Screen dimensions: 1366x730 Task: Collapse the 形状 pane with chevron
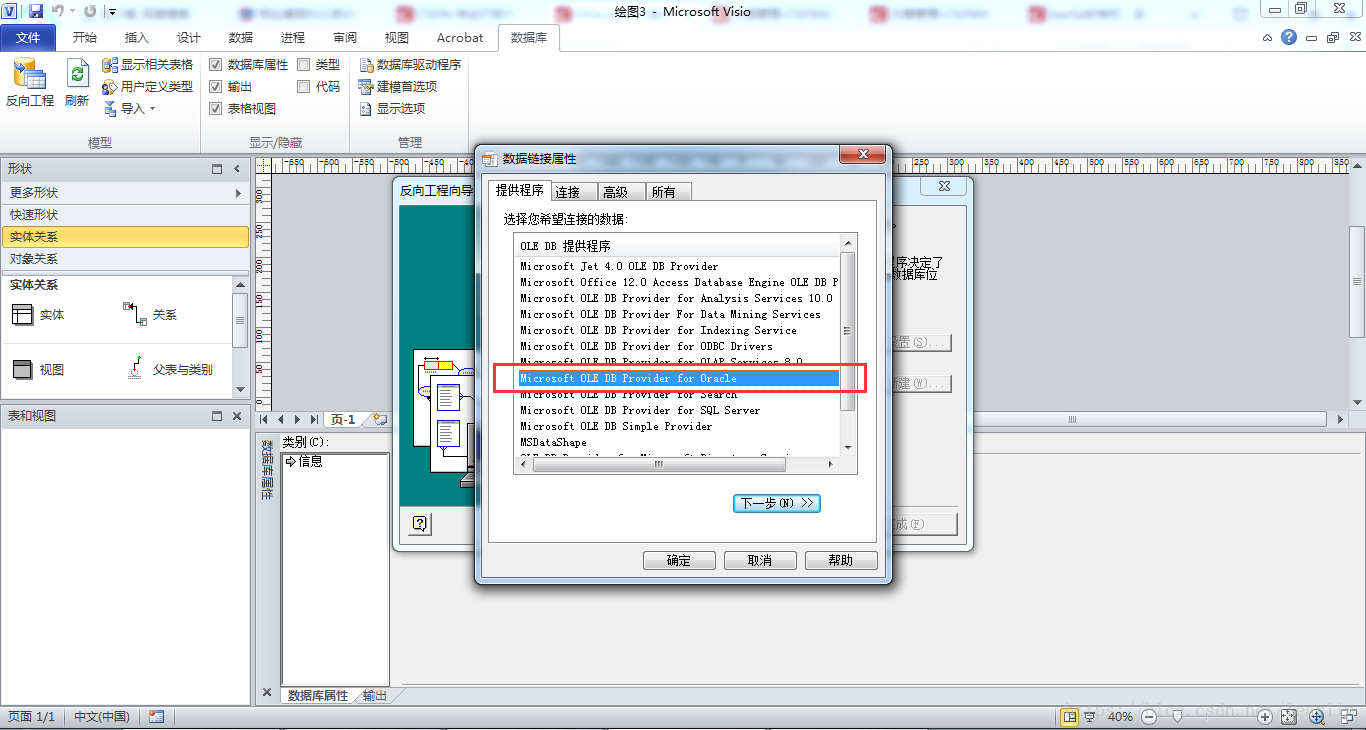click(x=237, y=169)
